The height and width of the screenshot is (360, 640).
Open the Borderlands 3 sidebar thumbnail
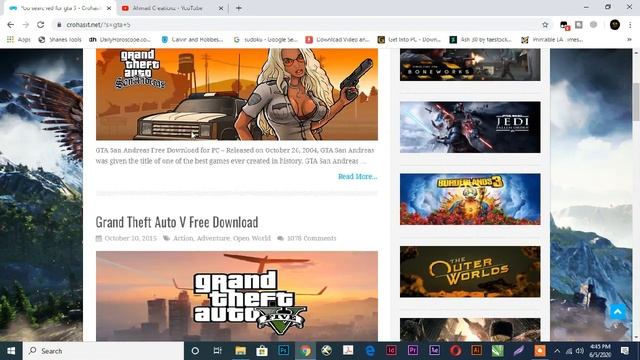pos(470,199)
